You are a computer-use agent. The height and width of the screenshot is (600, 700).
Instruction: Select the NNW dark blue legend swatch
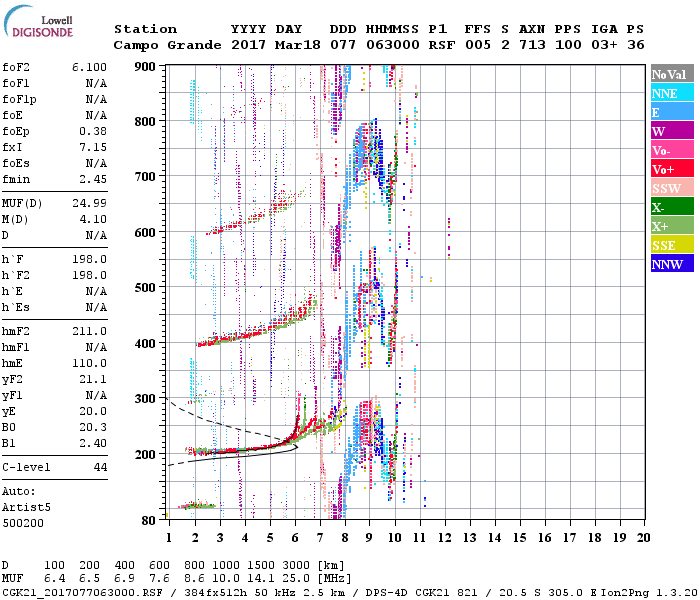pos(672,263)
